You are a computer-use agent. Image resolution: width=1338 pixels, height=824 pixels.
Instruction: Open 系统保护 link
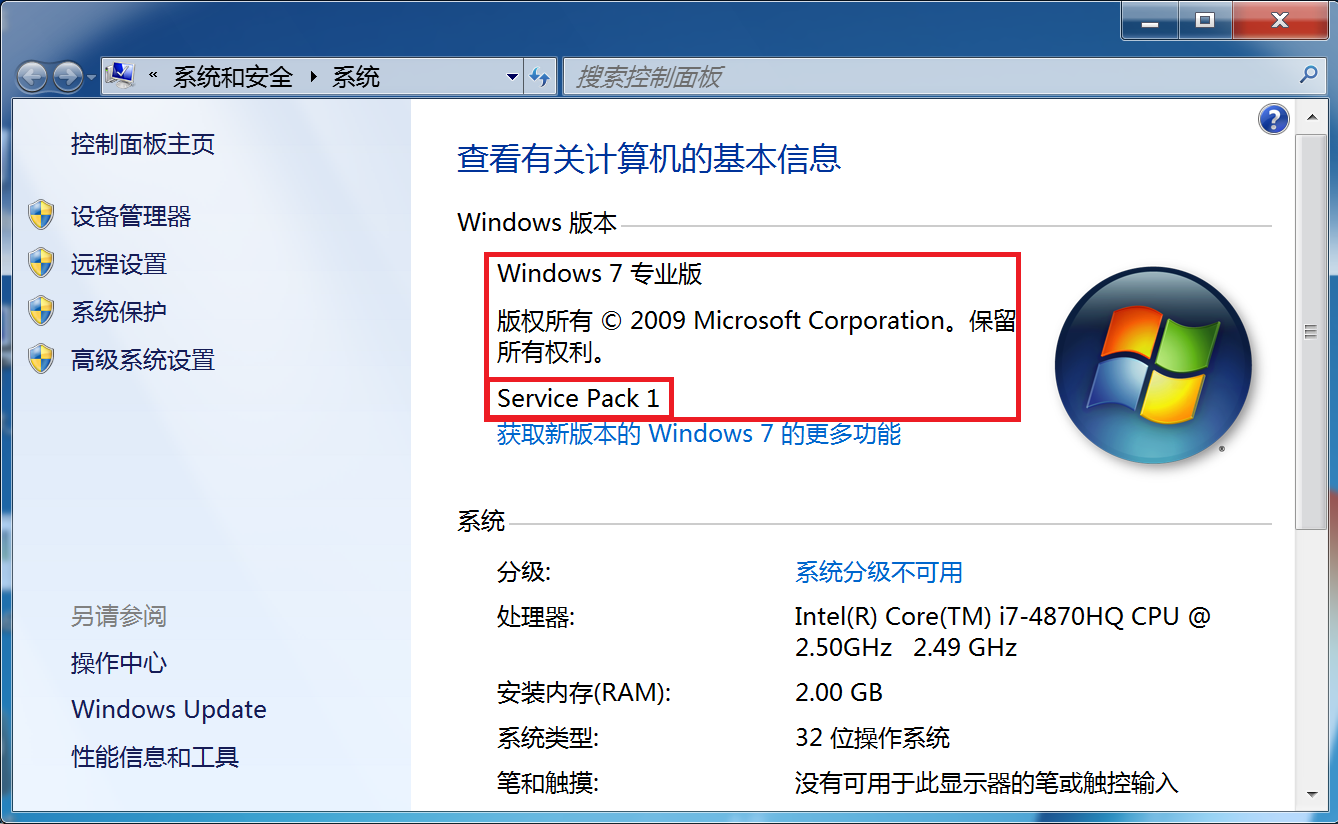tap(119, 312)
